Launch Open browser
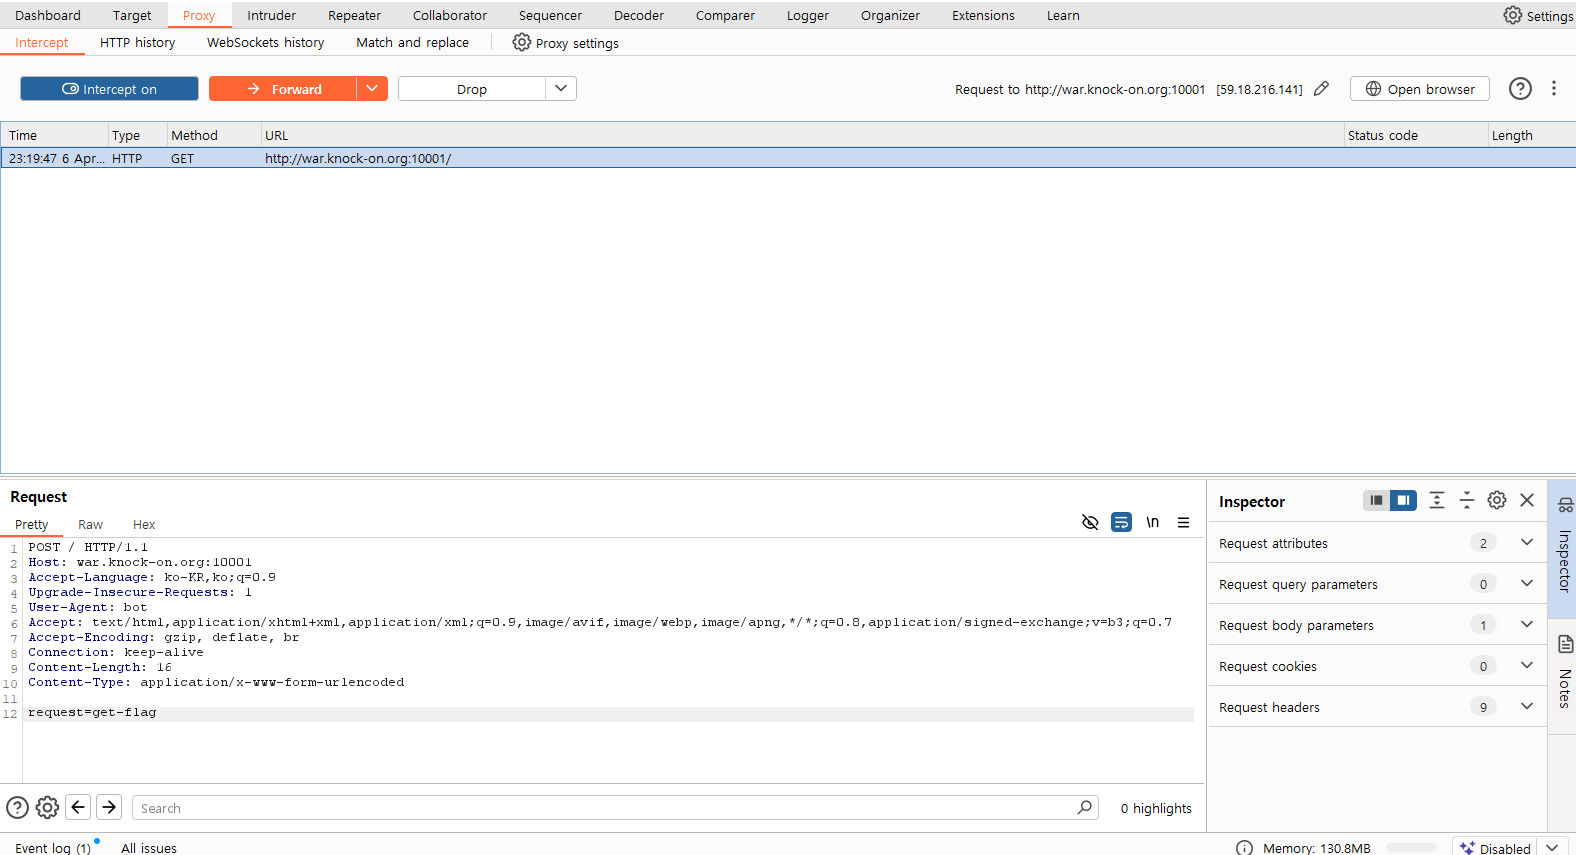The image size is (1576, 855). tap(1420, 89)
